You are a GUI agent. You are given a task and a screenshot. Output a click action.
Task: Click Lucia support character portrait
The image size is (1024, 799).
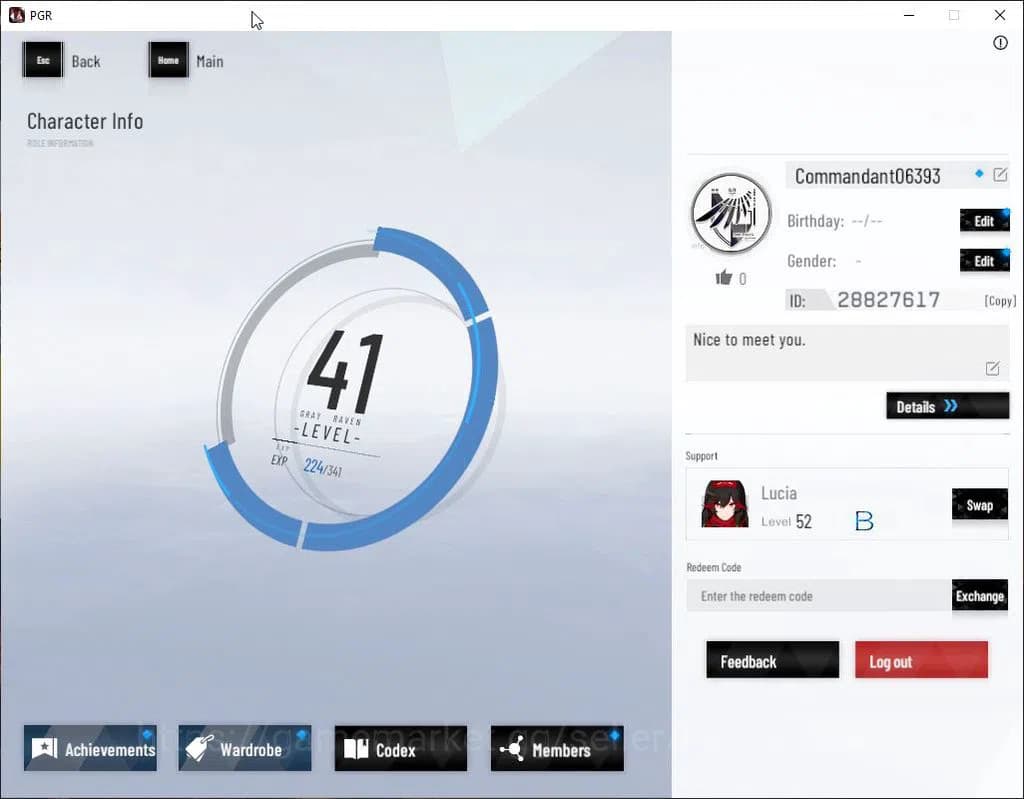pyautogui.click(x=725, y=504)
